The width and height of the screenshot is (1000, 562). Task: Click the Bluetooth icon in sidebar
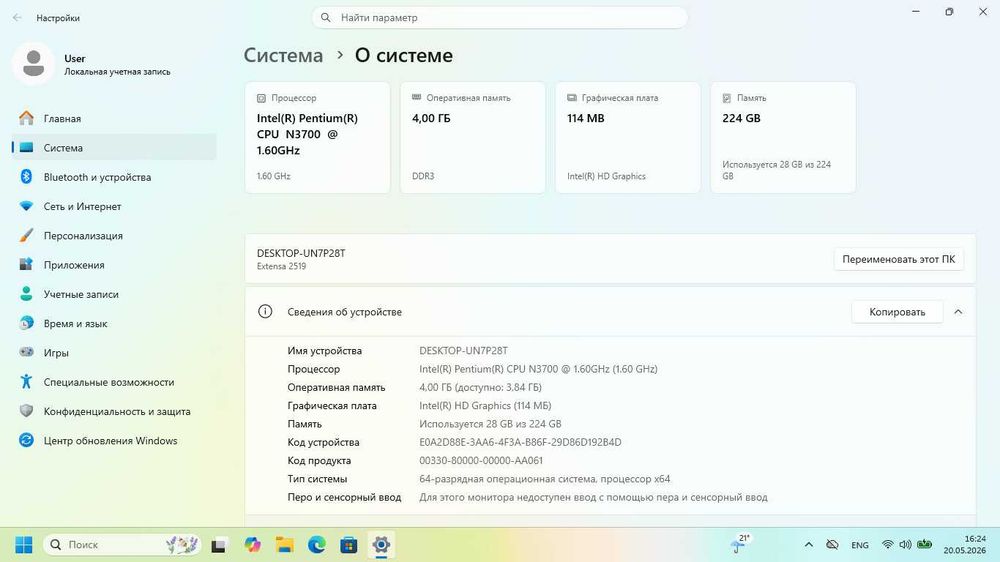click(26, 177)
